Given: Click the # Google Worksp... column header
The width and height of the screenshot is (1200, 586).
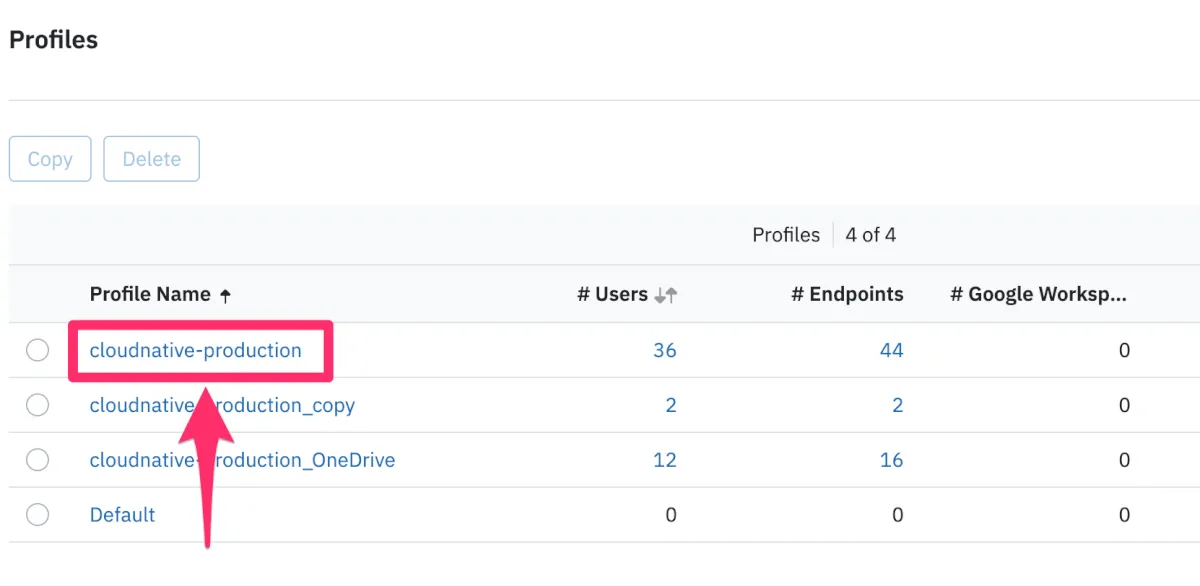Looking at the screenshot, I should [1038, 294].
